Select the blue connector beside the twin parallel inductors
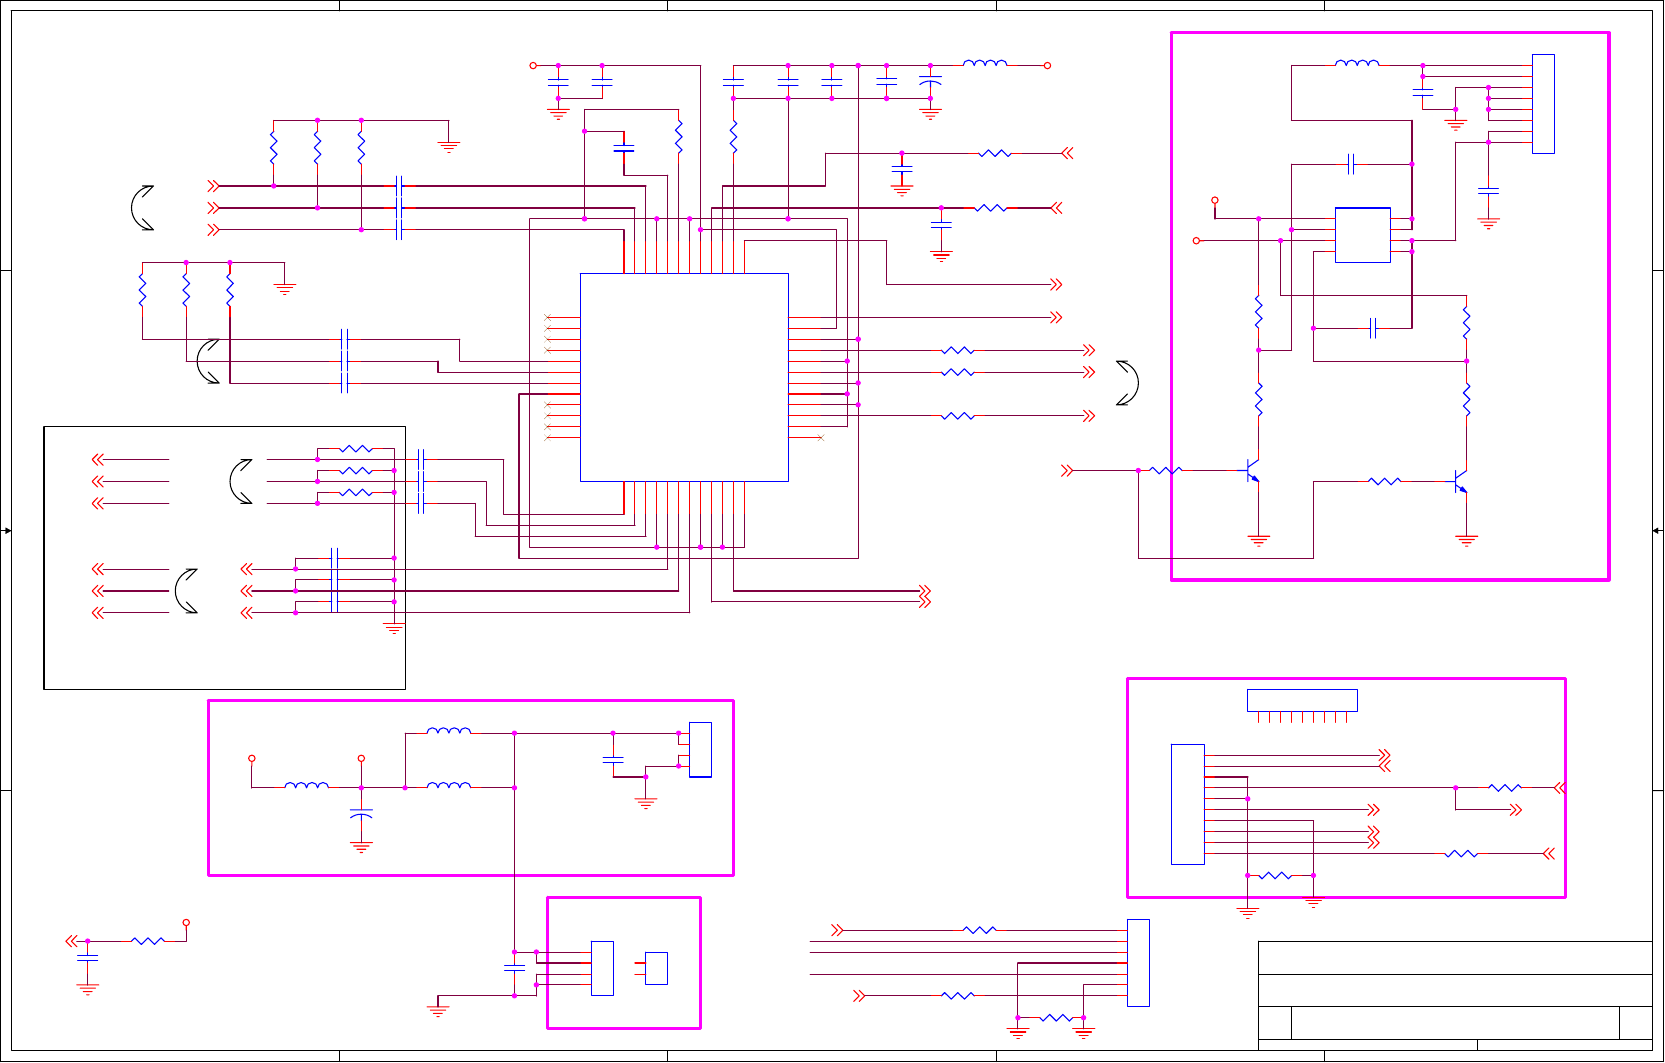 point(700,750)
